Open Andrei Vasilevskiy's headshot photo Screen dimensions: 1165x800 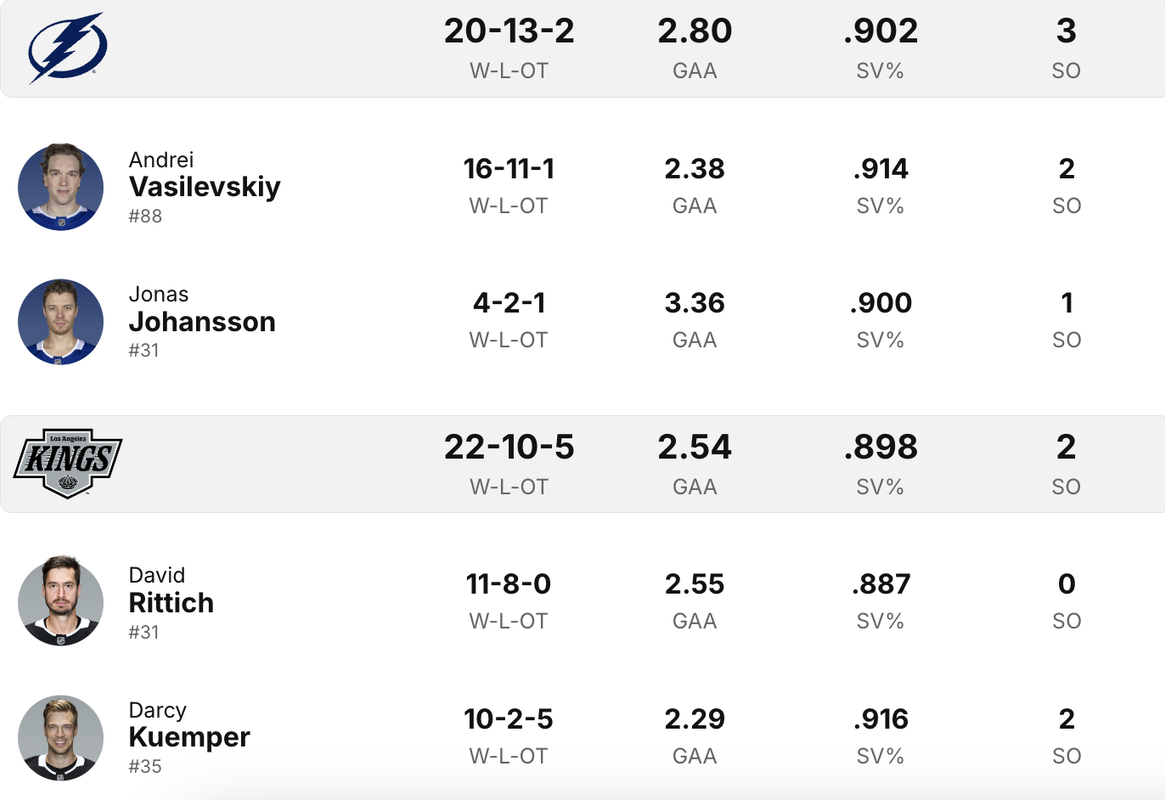61,186
